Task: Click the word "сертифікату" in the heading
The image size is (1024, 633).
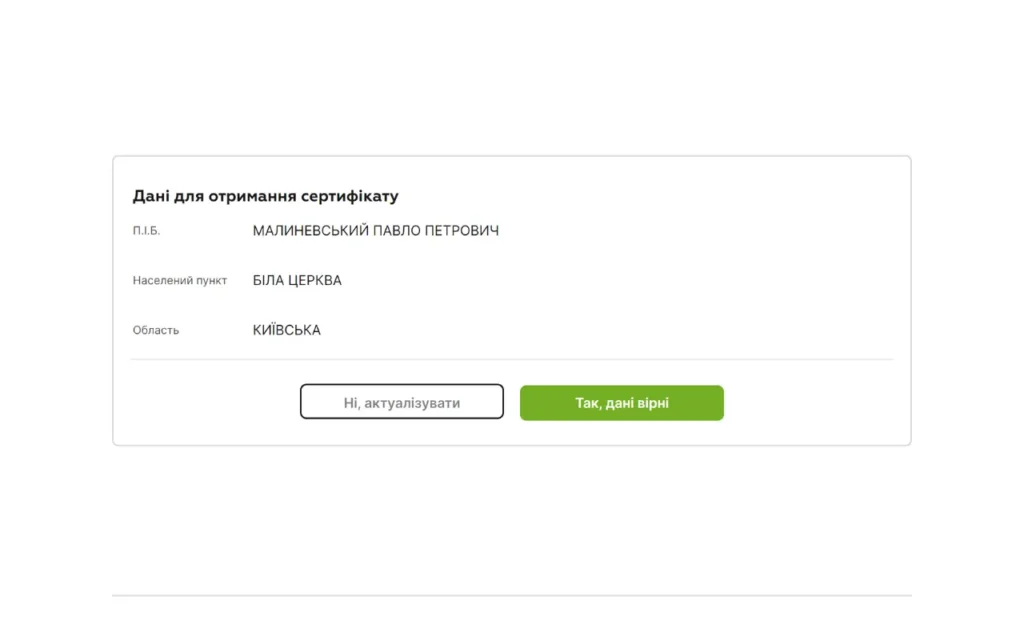Action: click(354, 196)
